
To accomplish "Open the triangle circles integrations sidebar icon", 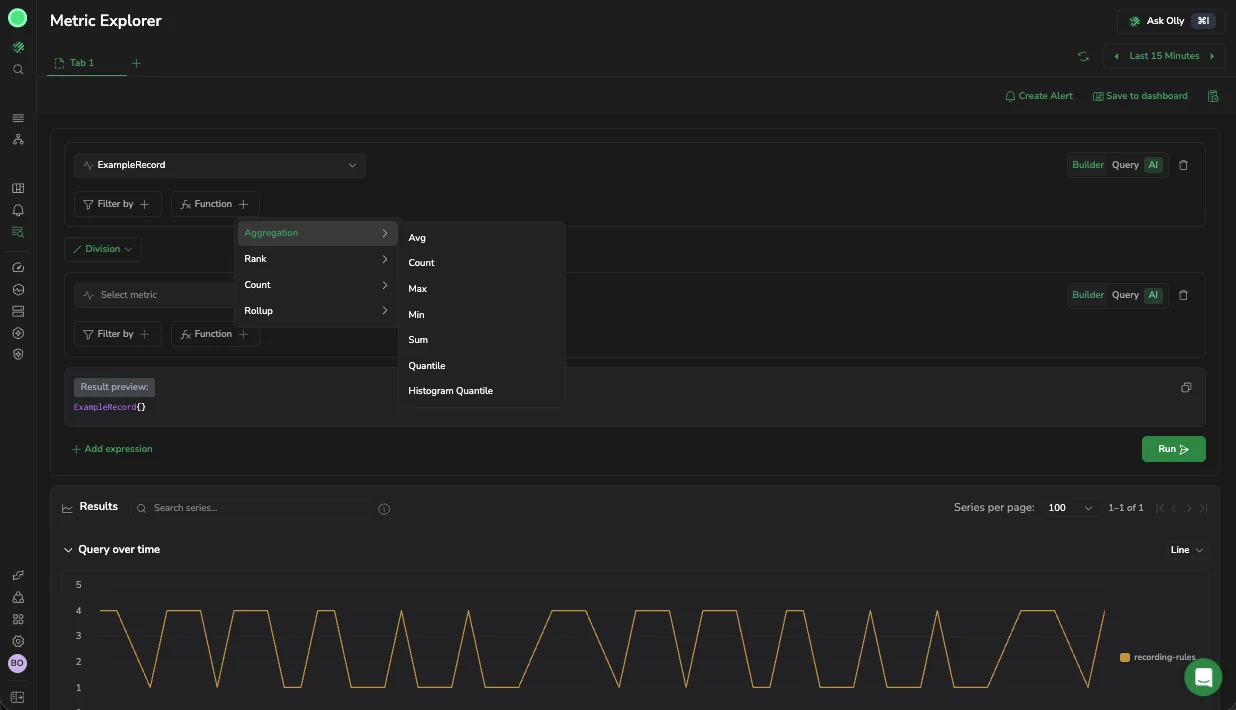I will pyautogui.click(x=18, y=597).
